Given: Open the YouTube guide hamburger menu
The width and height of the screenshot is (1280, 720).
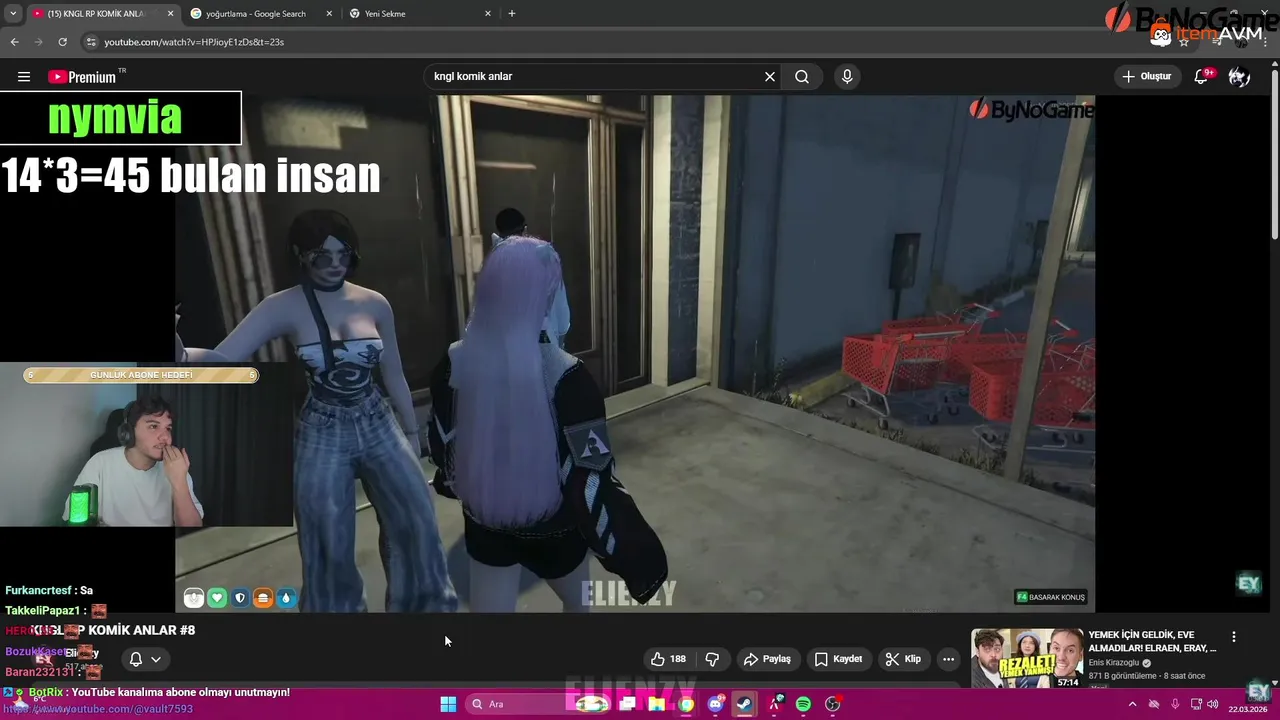Looking at the screenshot, I should pyautogui.click(x=24, y=77).
